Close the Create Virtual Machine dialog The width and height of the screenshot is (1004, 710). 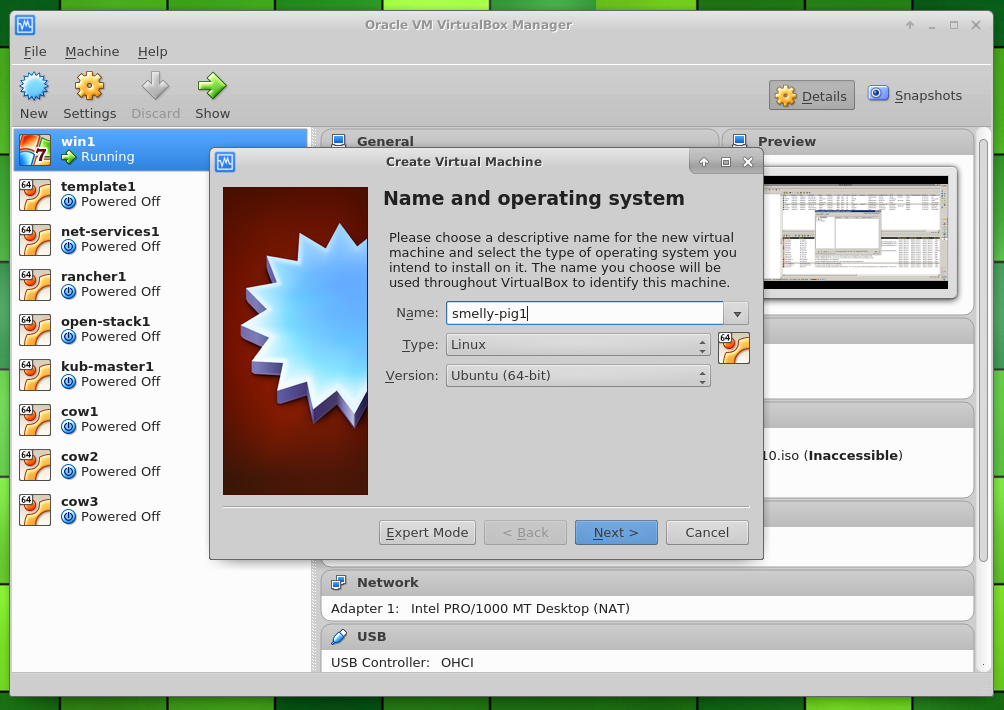coord(747,162)
